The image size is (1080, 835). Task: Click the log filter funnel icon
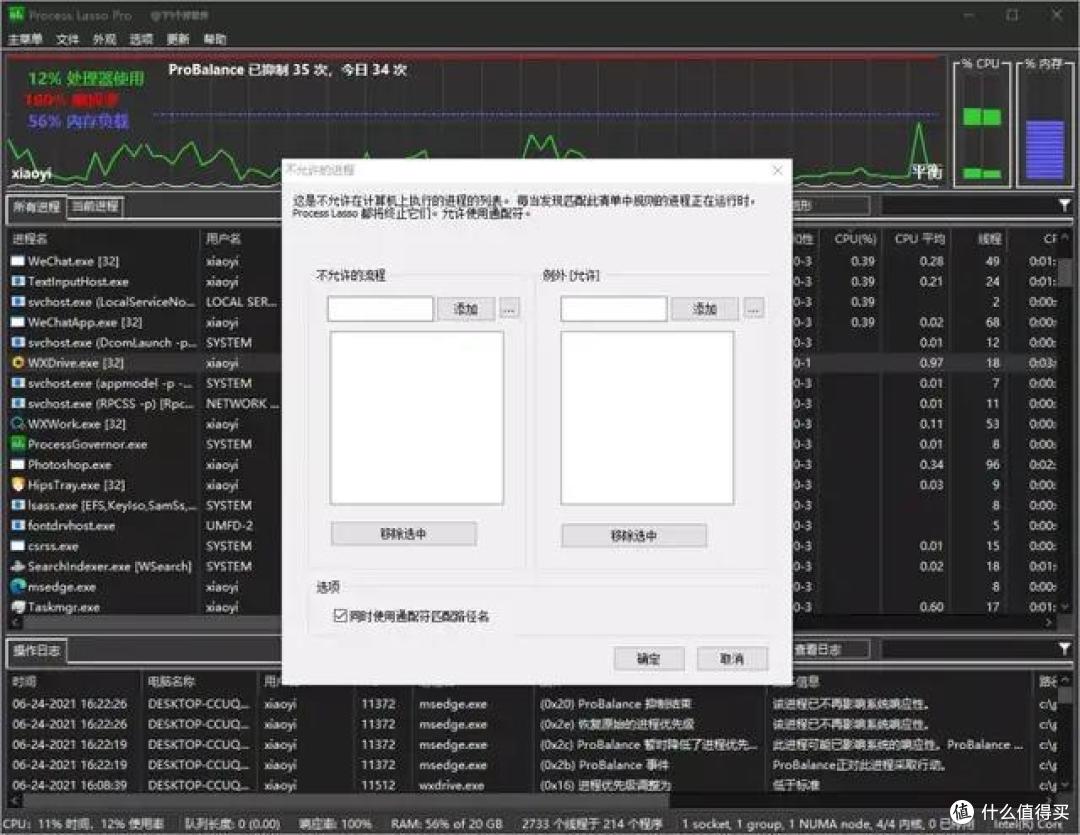(1064, 648)
